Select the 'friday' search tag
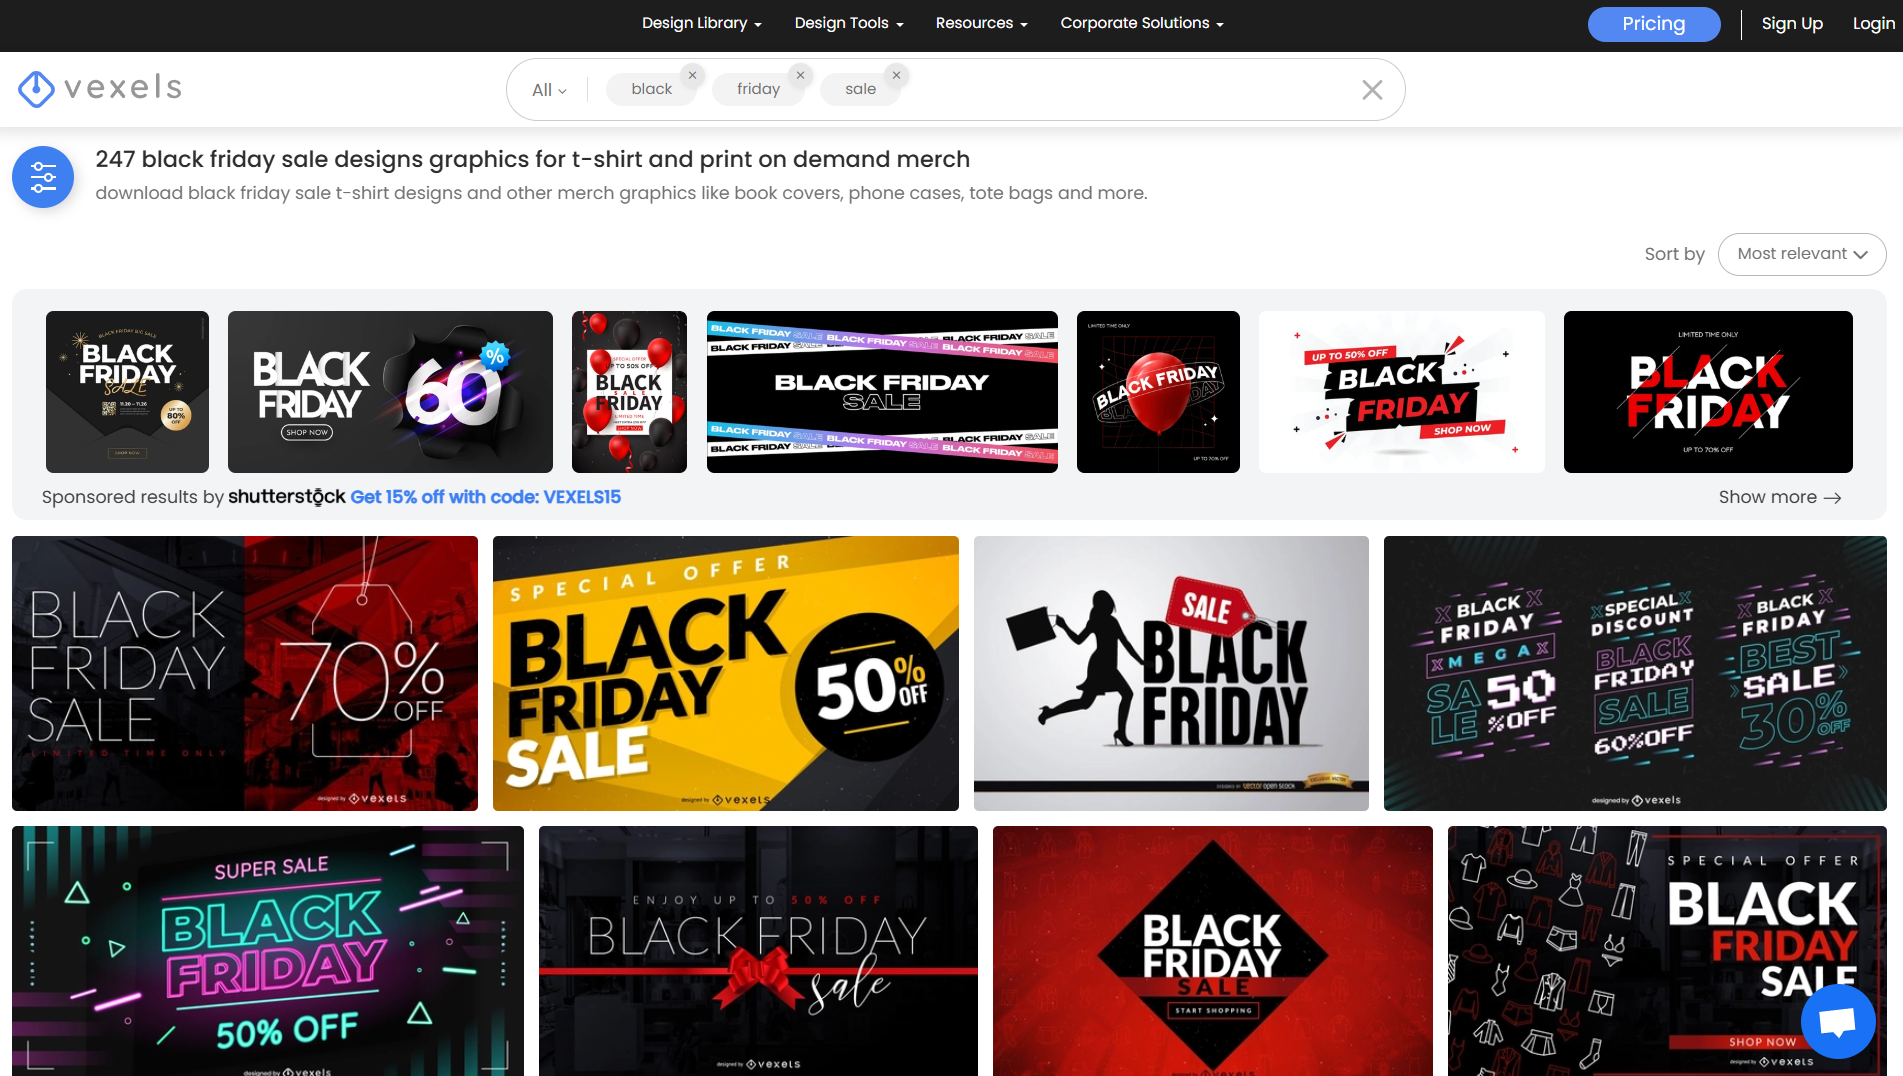Screen dimensions: 1903x1076 tap(759, 89)
